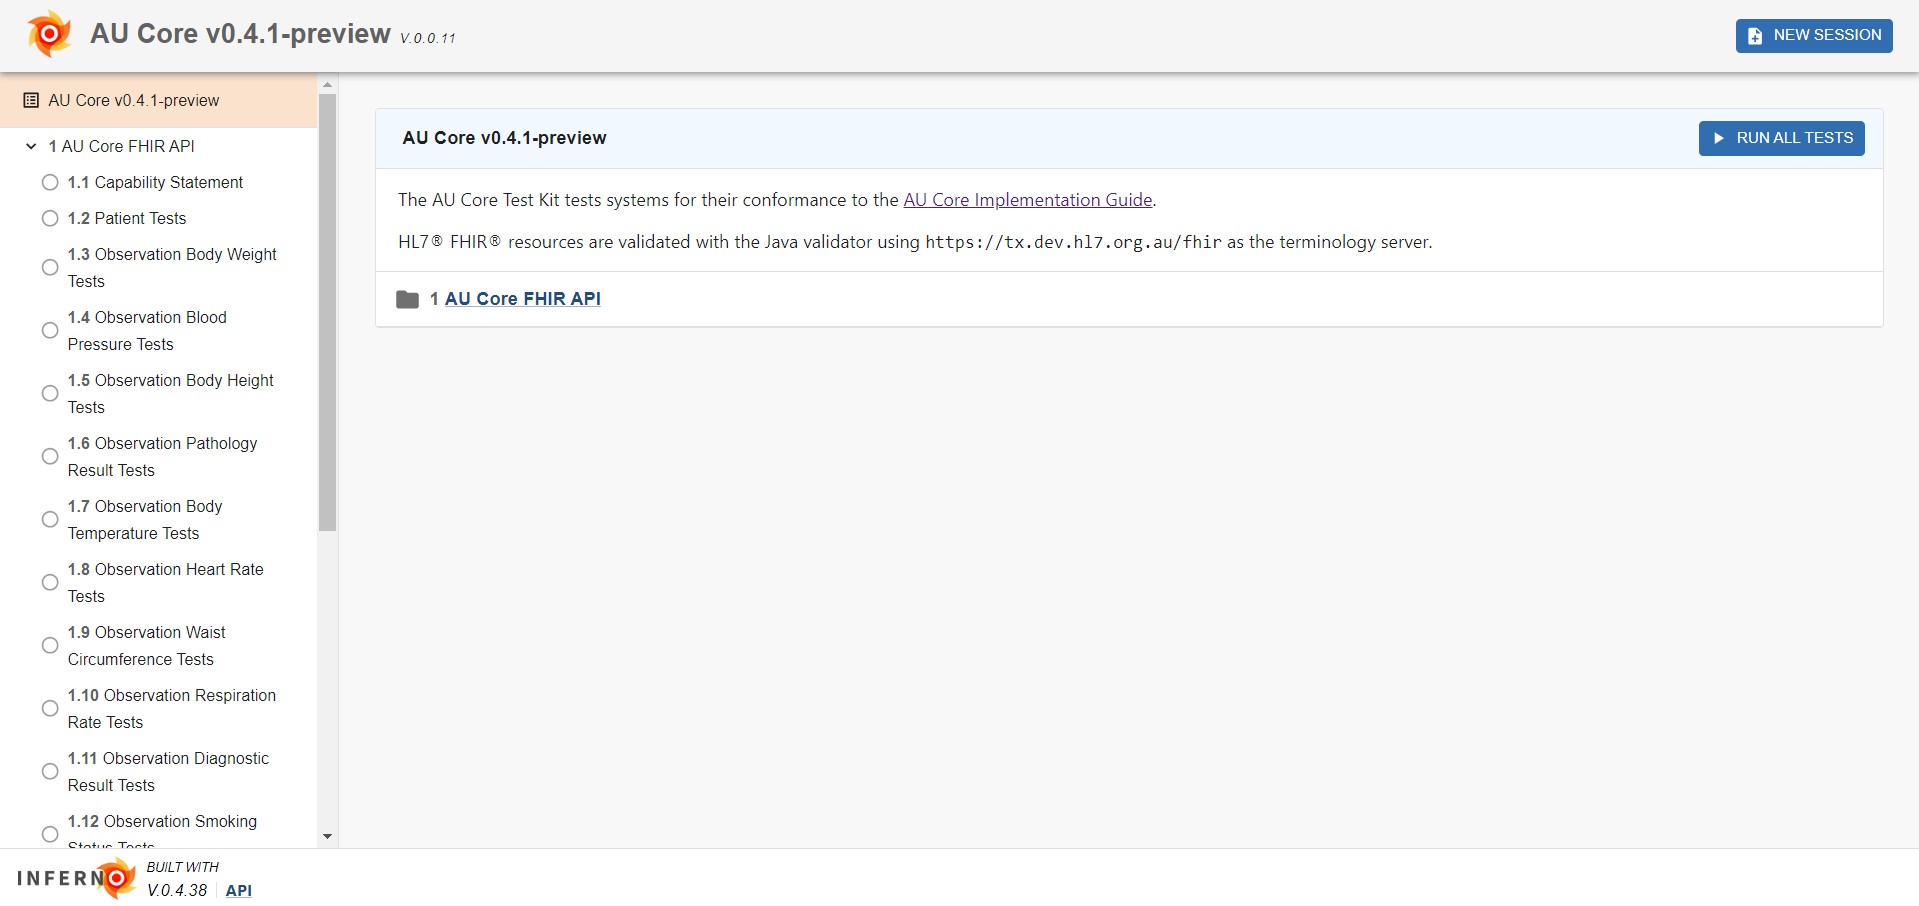Open the API link in footer

pos(239,890)
